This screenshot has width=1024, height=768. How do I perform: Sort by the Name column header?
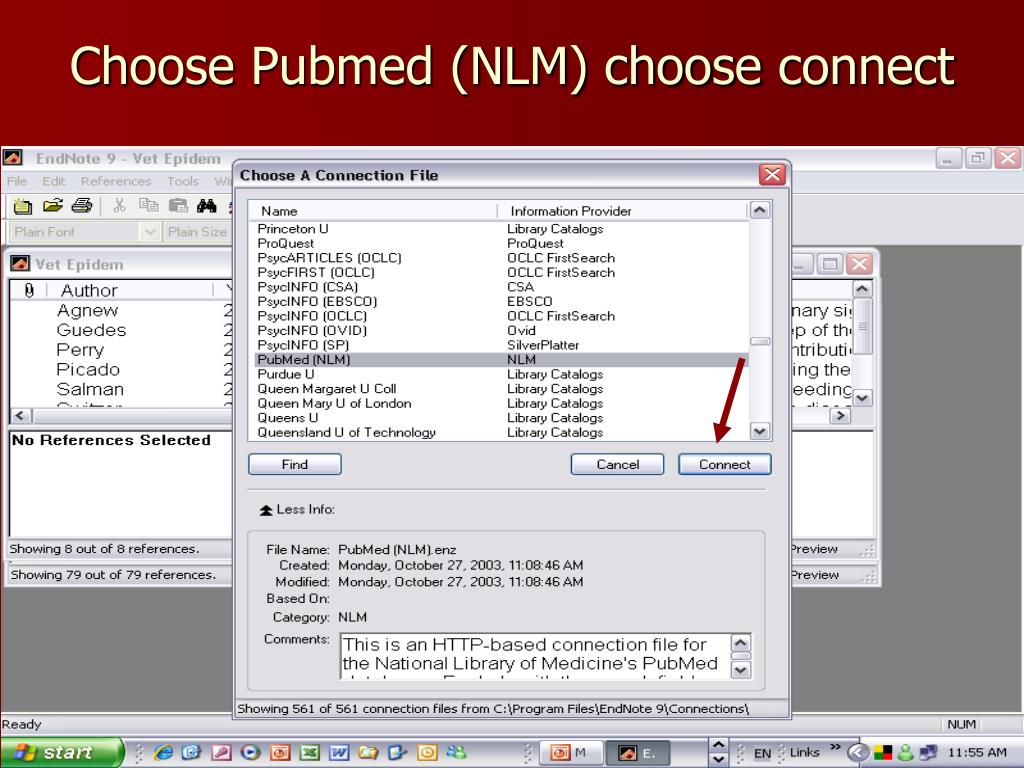(x=372, y=211)
